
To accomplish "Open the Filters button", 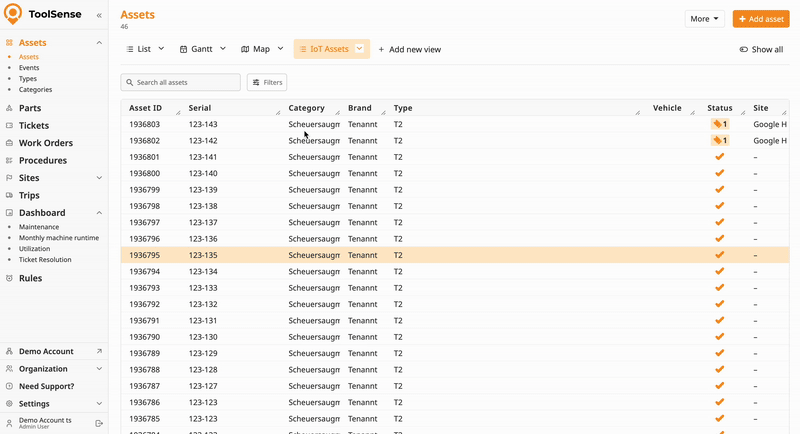I will point(267,82).
